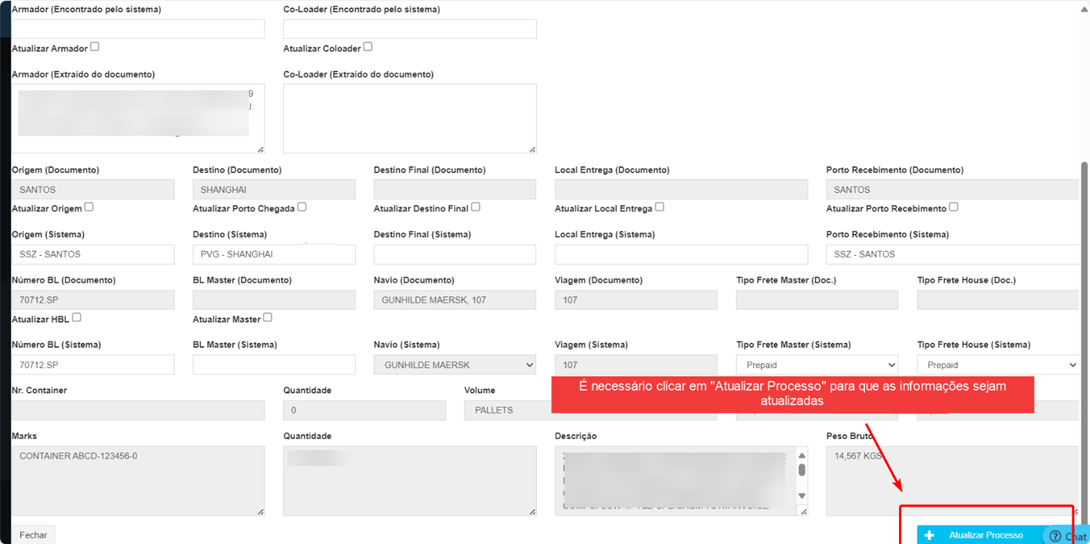Click the Viagem (Sistema) field

[x=636, y=365]
